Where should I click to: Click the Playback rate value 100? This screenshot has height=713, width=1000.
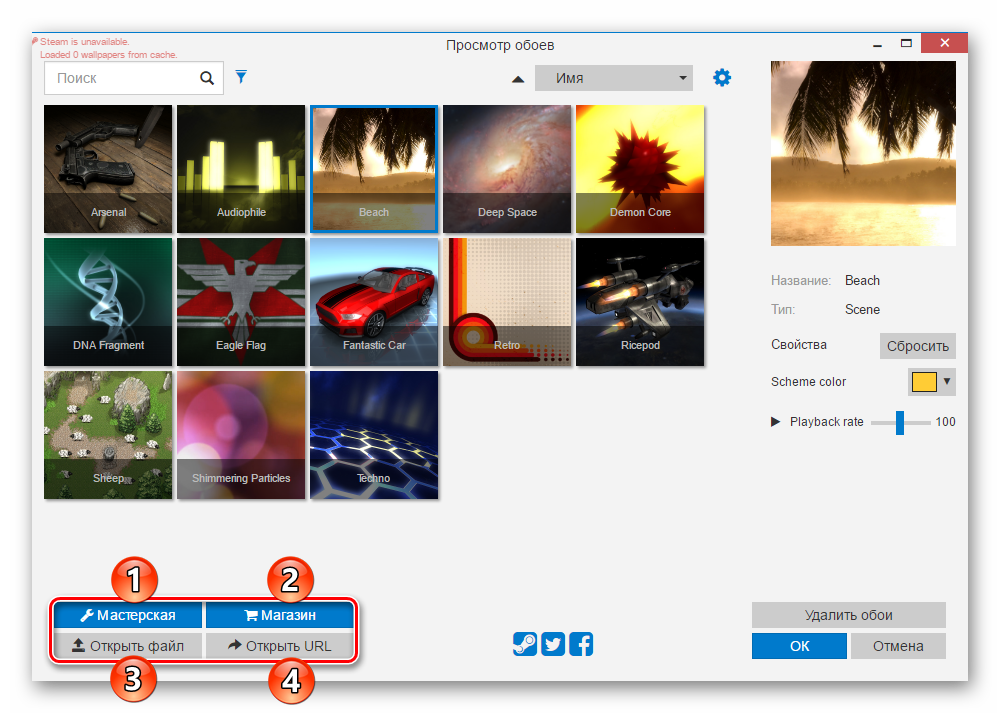[945, 422]
